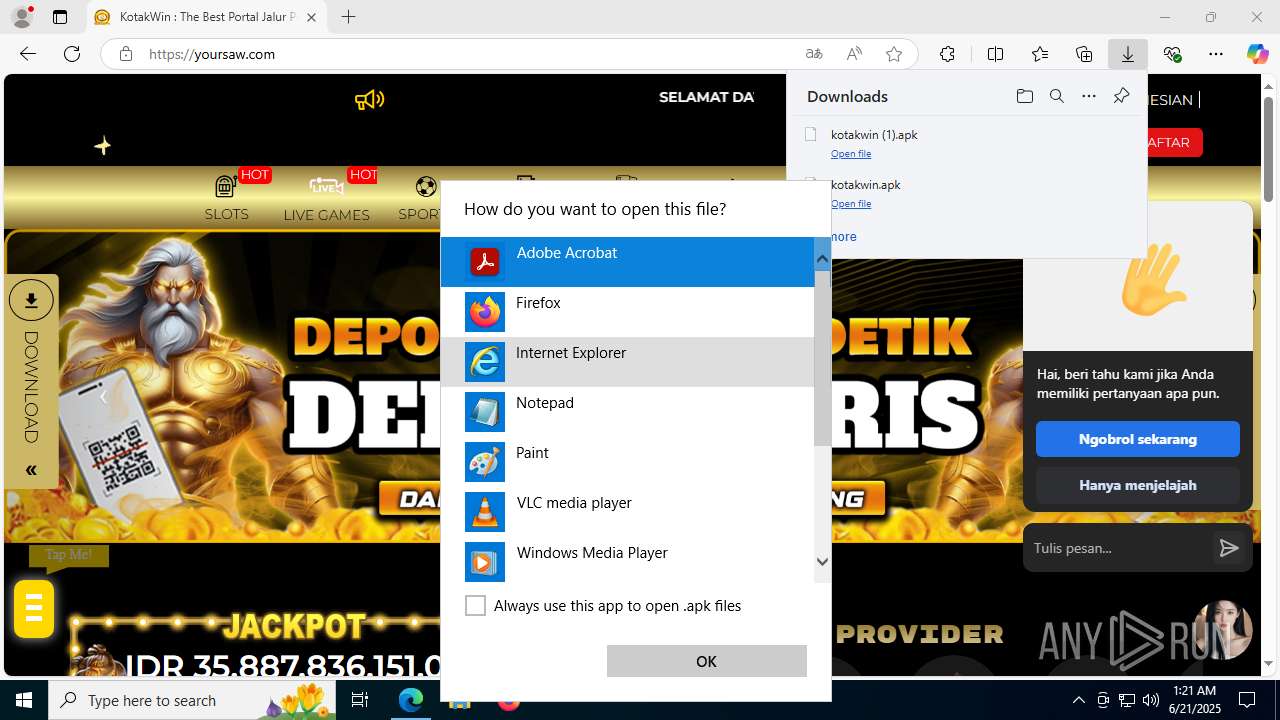Choose Adobe Acrobat to open file
Viewport: 1280px width, 720px height.
[x=627, y=262]
